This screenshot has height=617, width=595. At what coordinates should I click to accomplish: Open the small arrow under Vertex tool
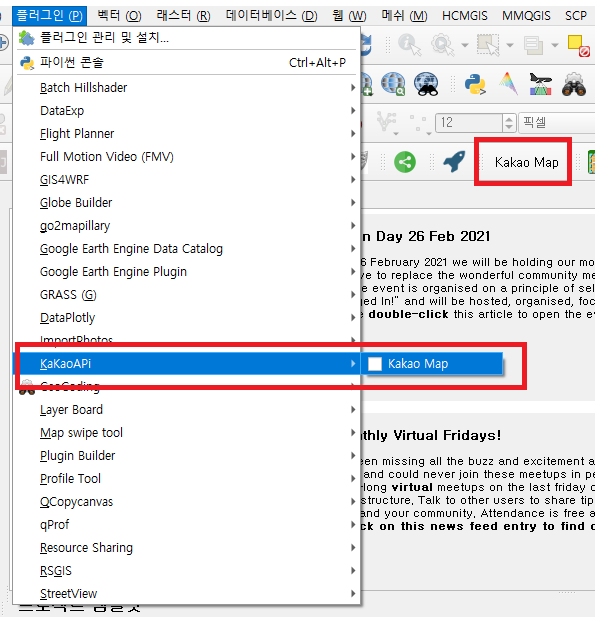pos(396,134)
